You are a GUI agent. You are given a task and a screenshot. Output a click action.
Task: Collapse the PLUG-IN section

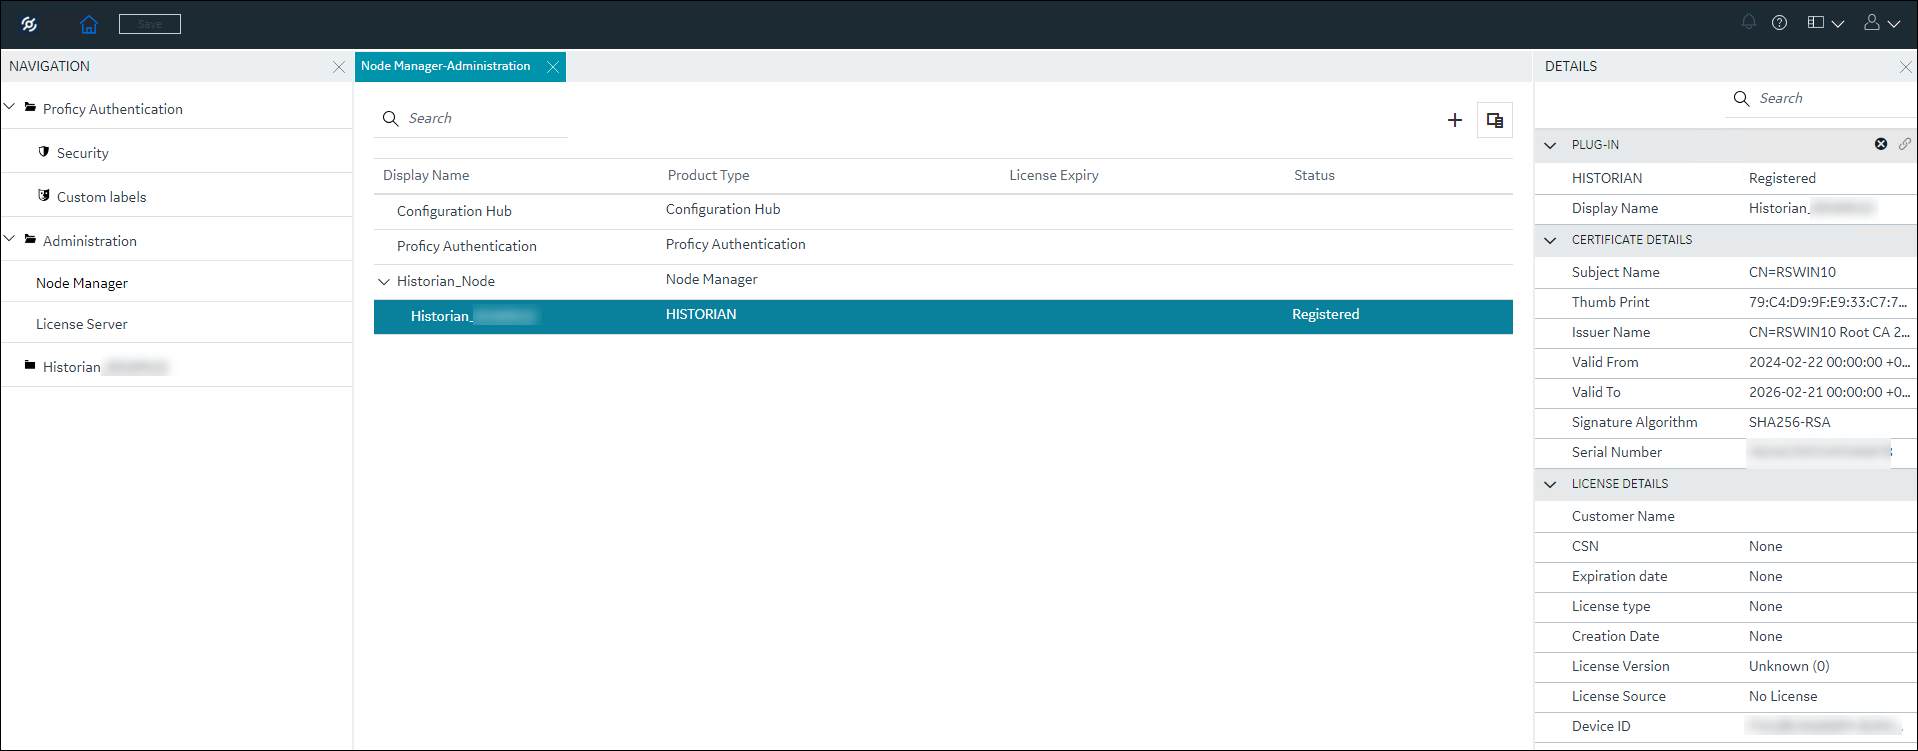pyautogui.click(x=1550, y=145)
